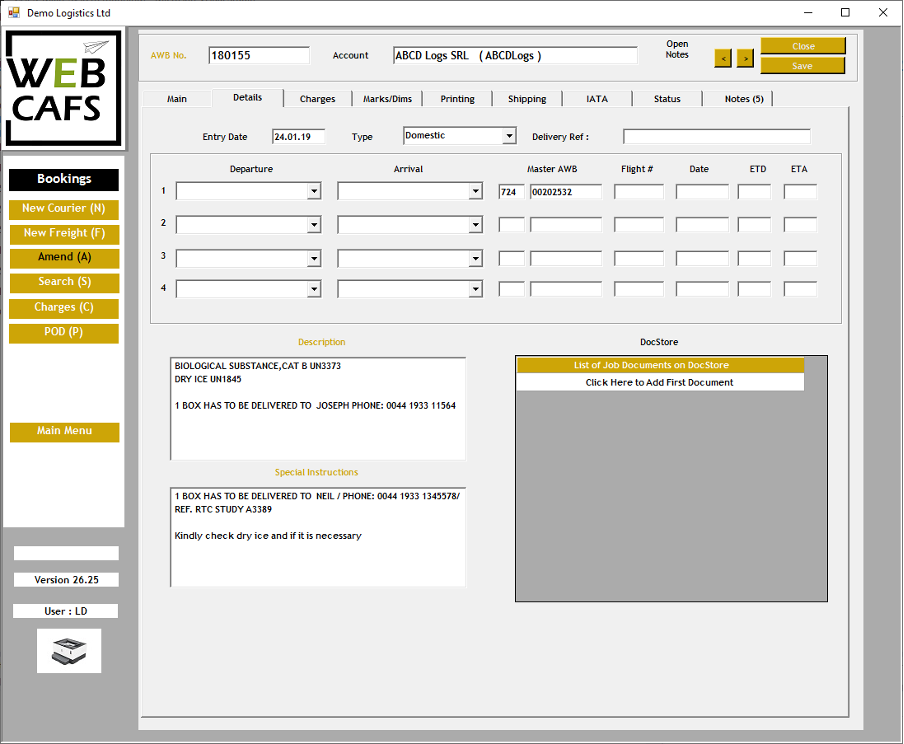
Task: Go to previous record with left arrow
Action: (723, 58)
